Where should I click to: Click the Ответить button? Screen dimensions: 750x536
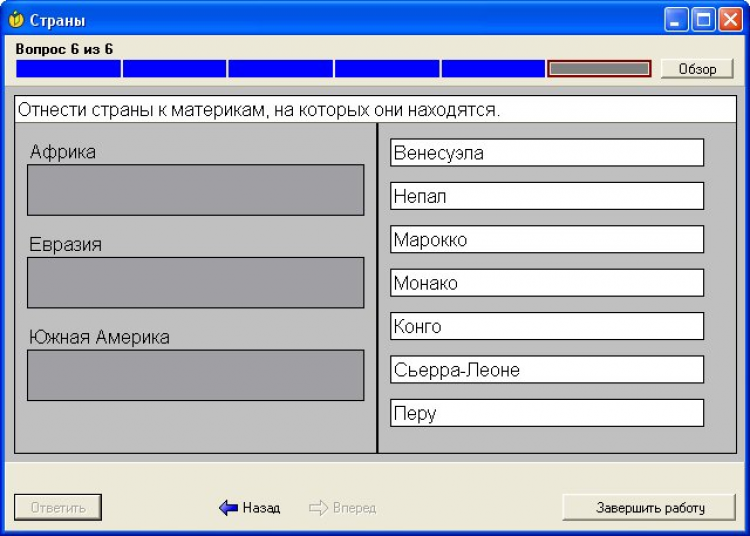(58, 507)
